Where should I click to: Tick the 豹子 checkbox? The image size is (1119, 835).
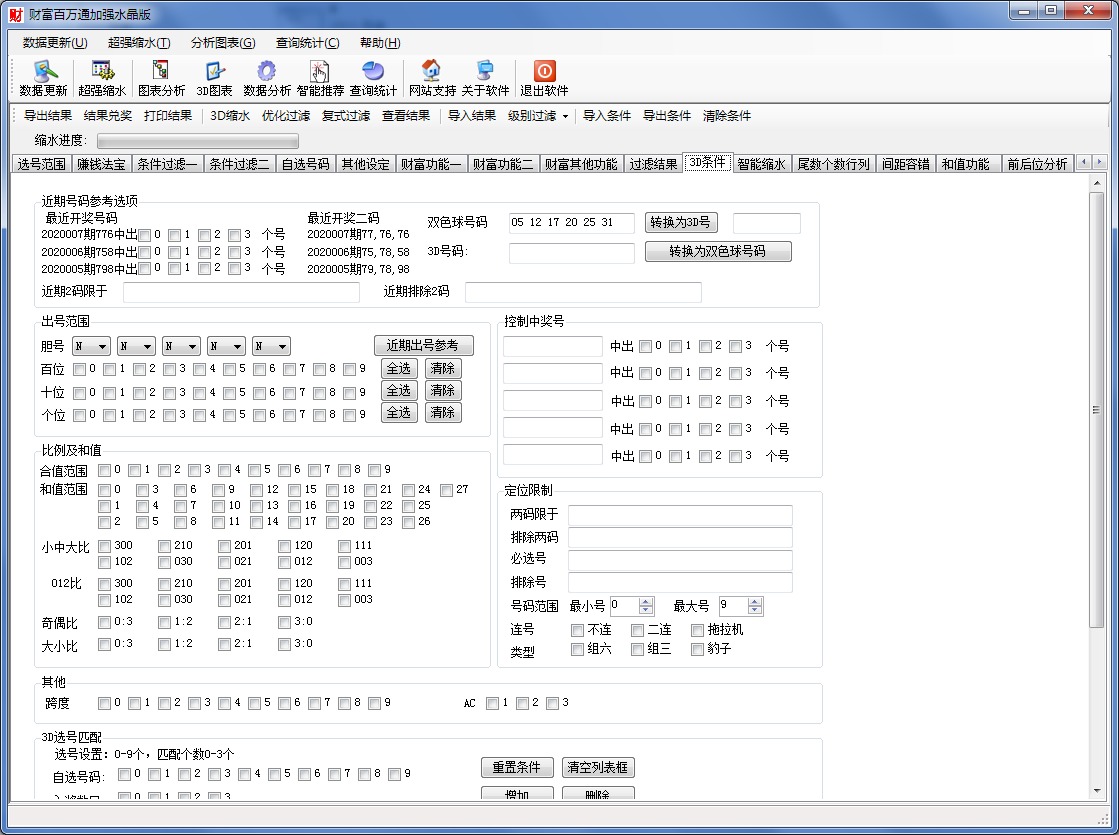698,650
